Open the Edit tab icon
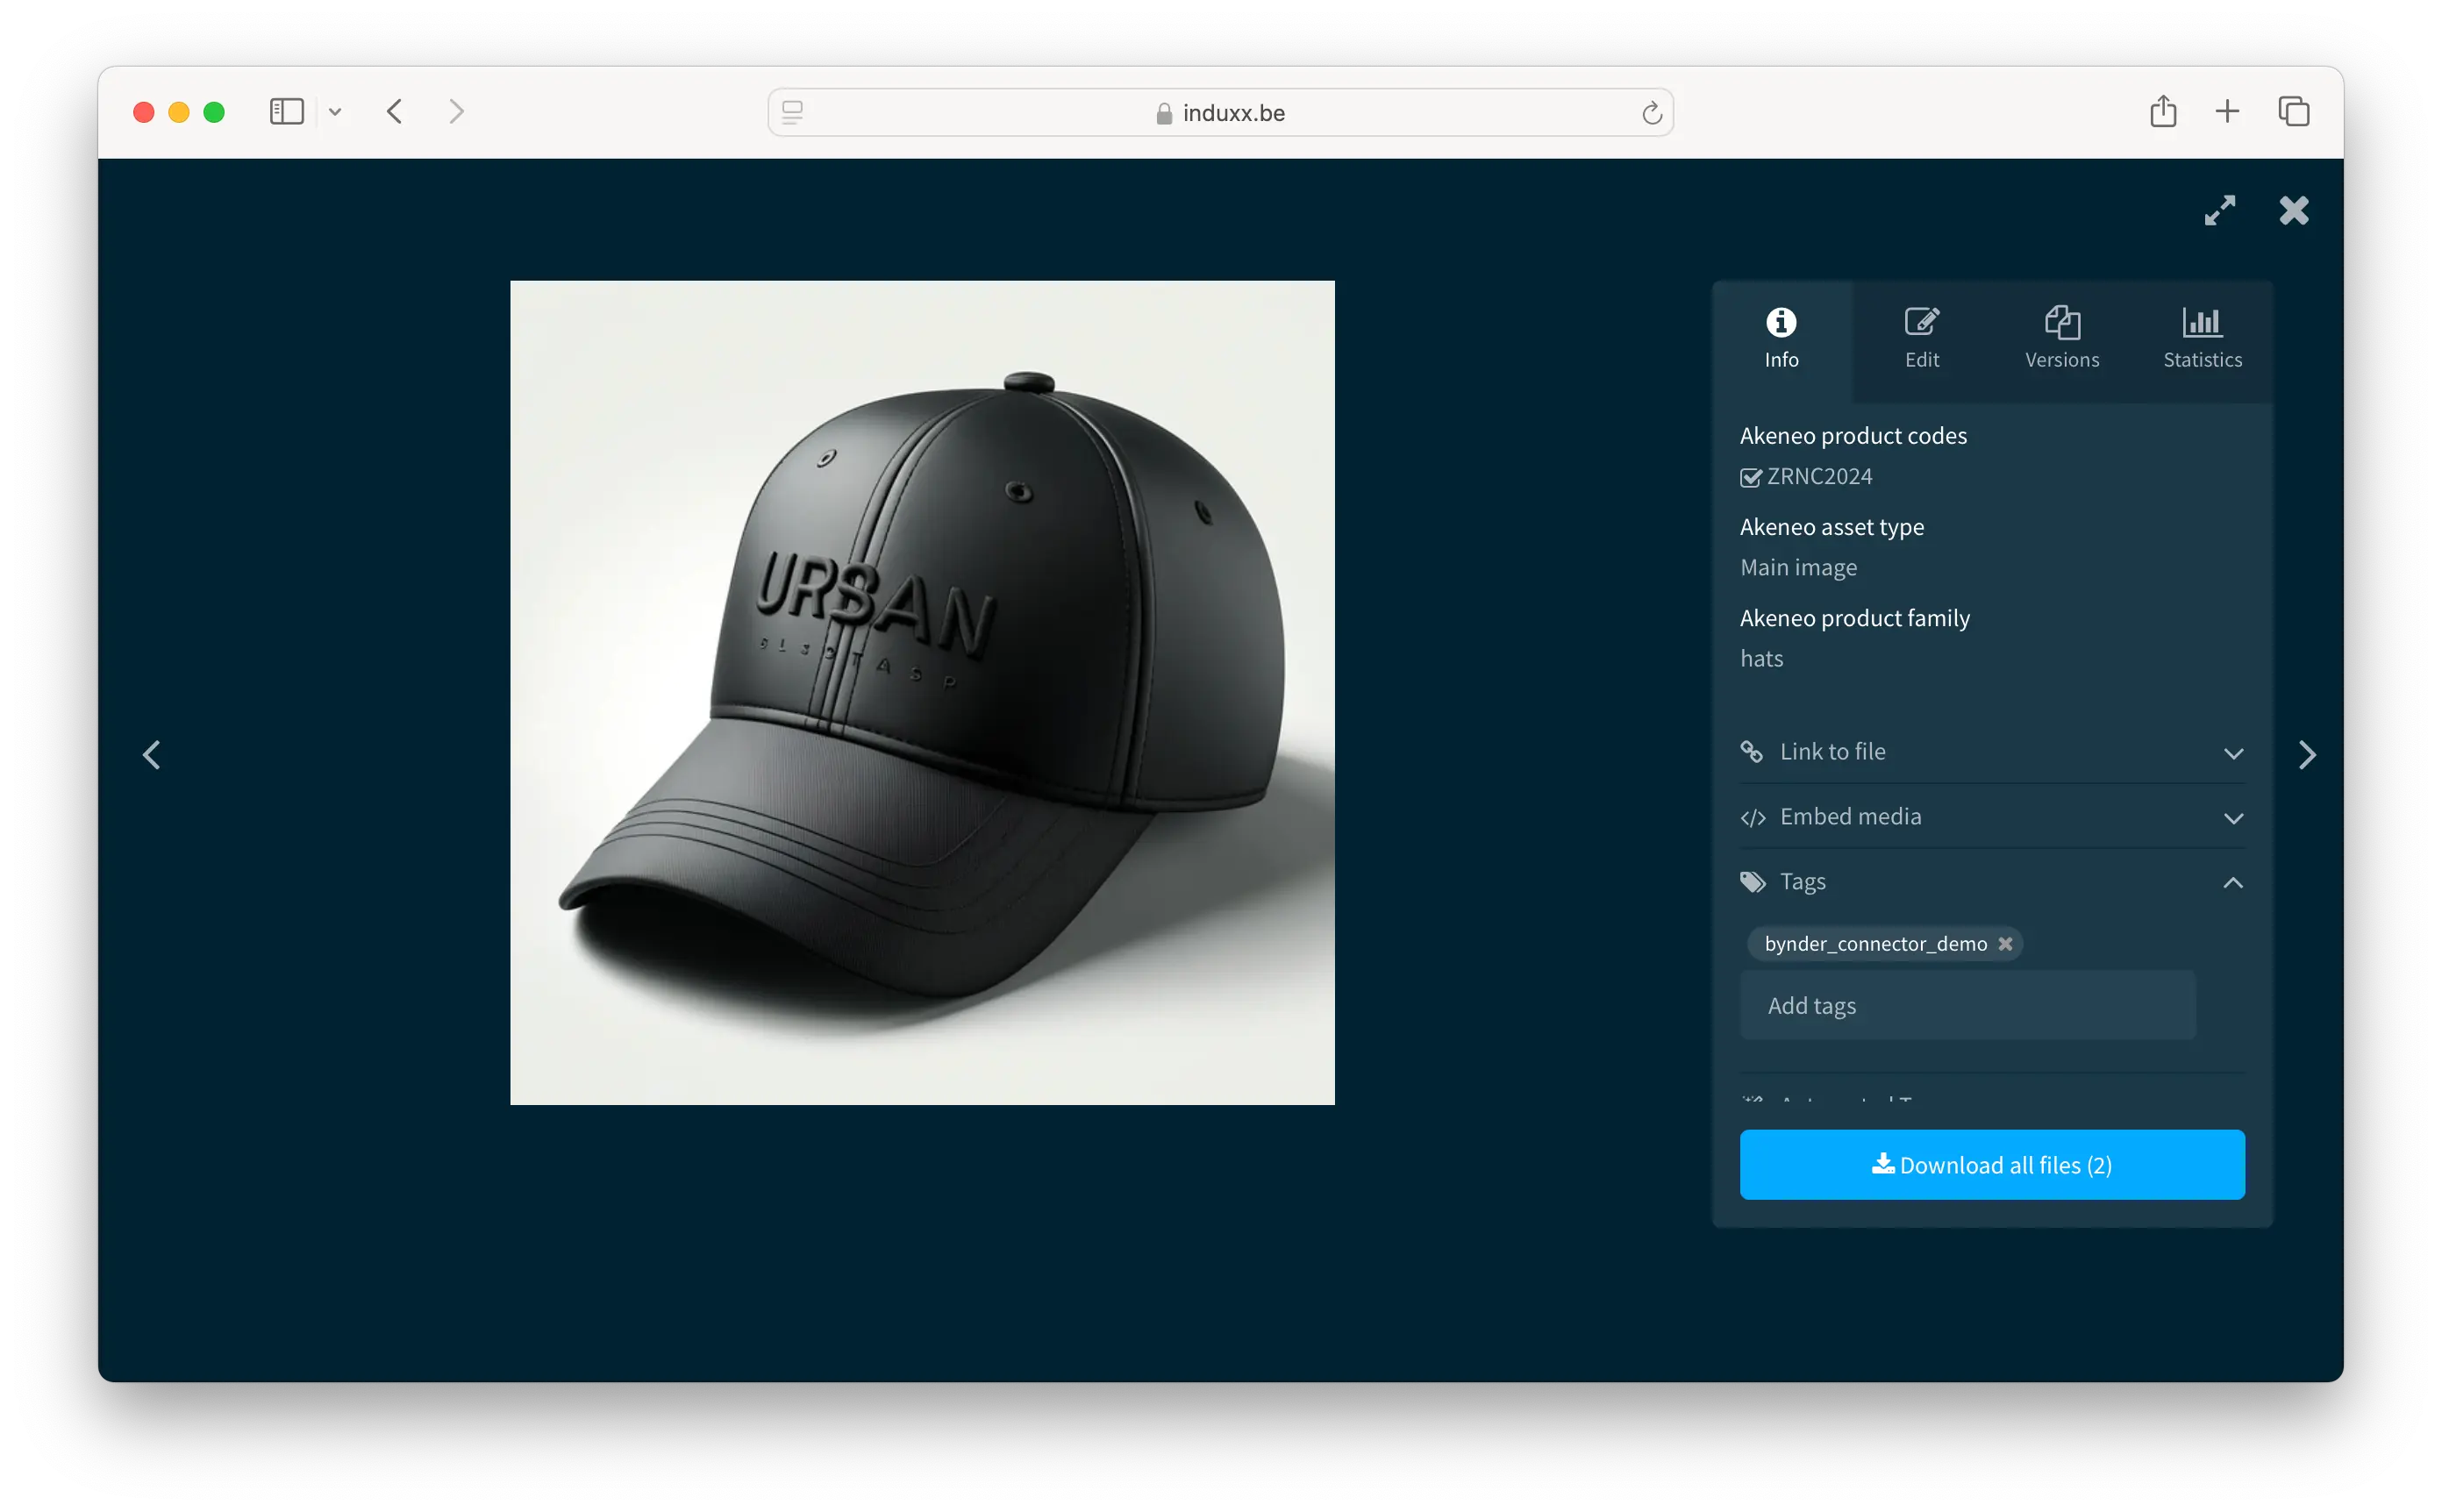The image size is (2442, 1512). 1921,323
